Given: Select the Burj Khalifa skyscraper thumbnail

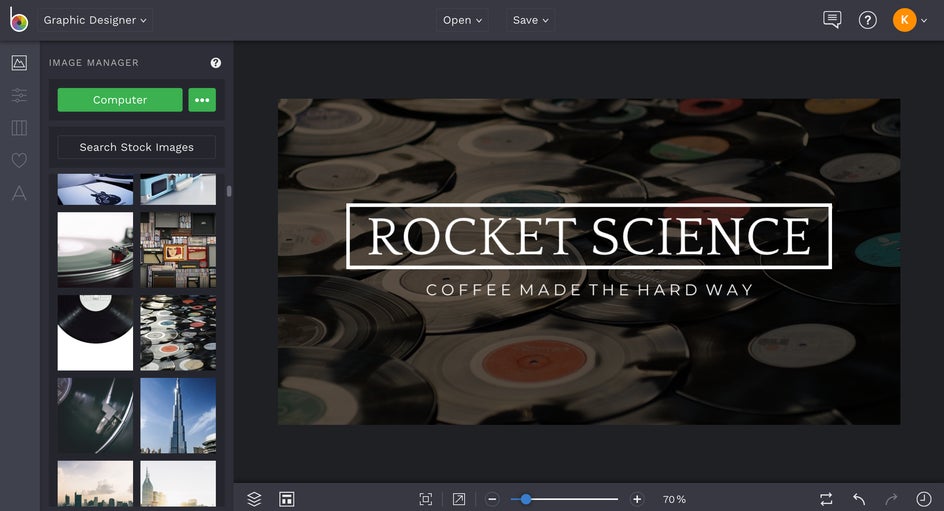Looking at the screenshot, I should (x=178, y=416).
